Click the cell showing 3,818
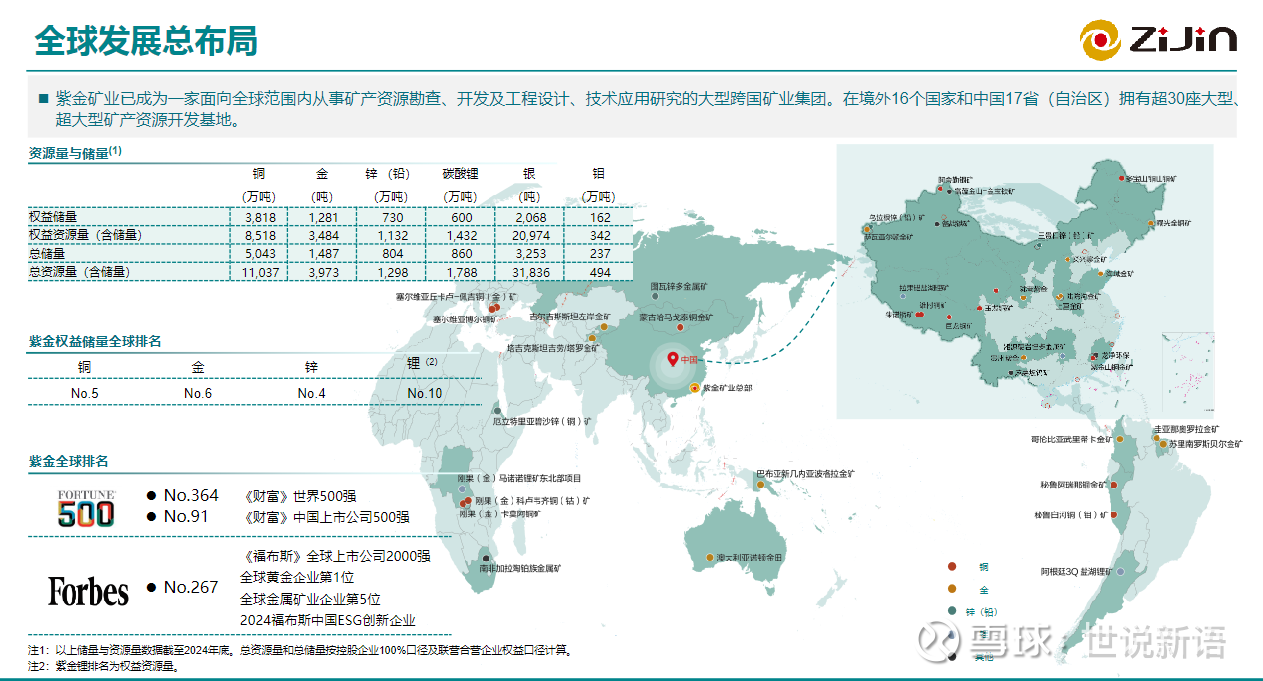 pos(258,217)
